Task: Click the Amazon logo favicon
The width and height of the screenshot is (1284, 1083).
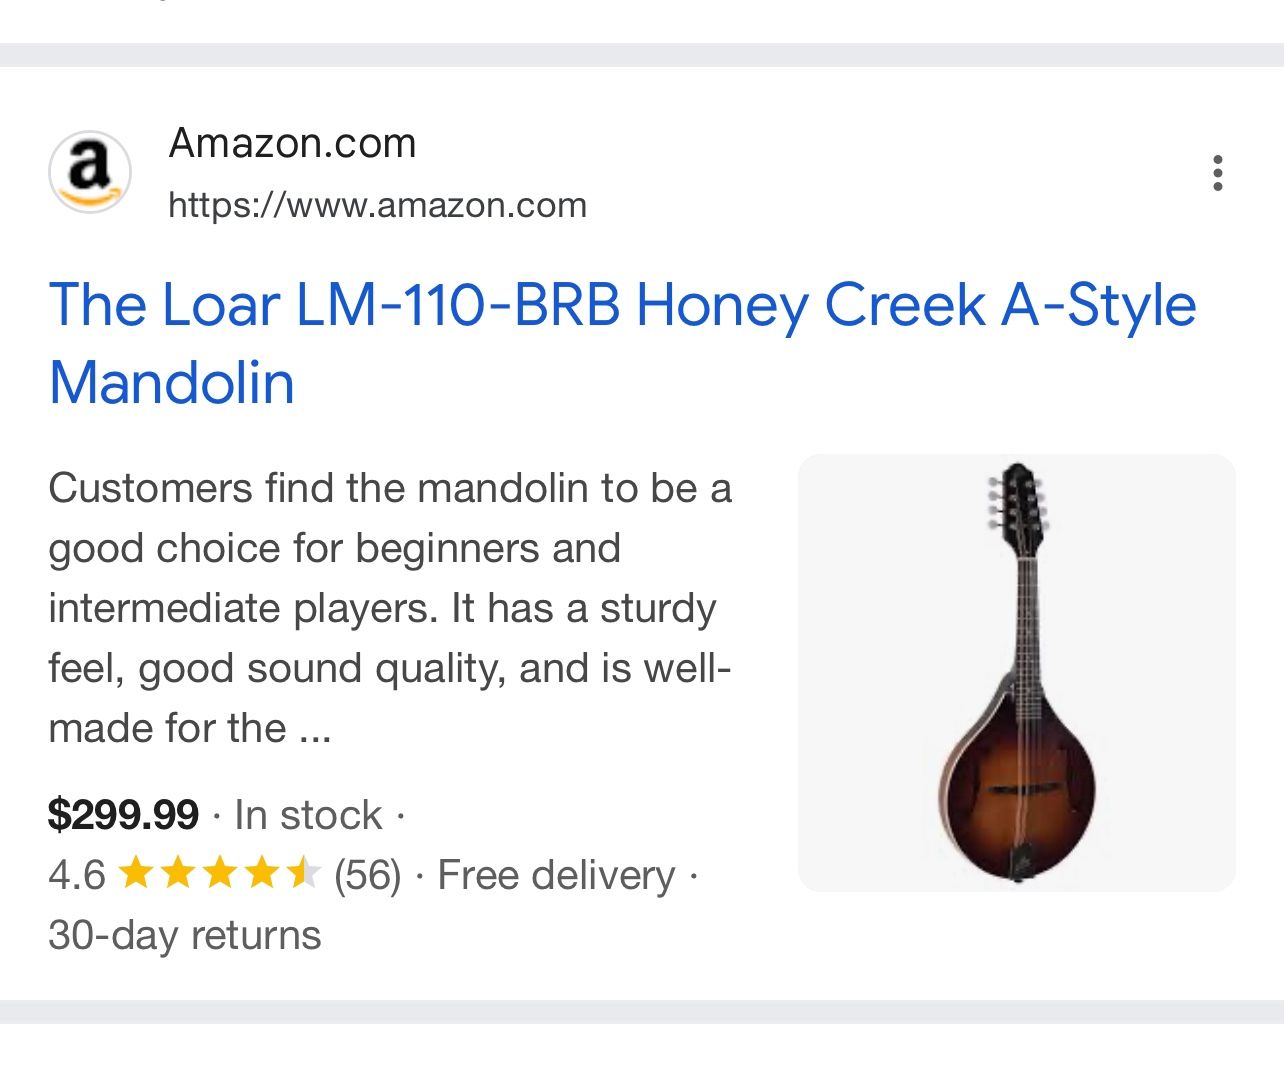Action: coord(90,171)
